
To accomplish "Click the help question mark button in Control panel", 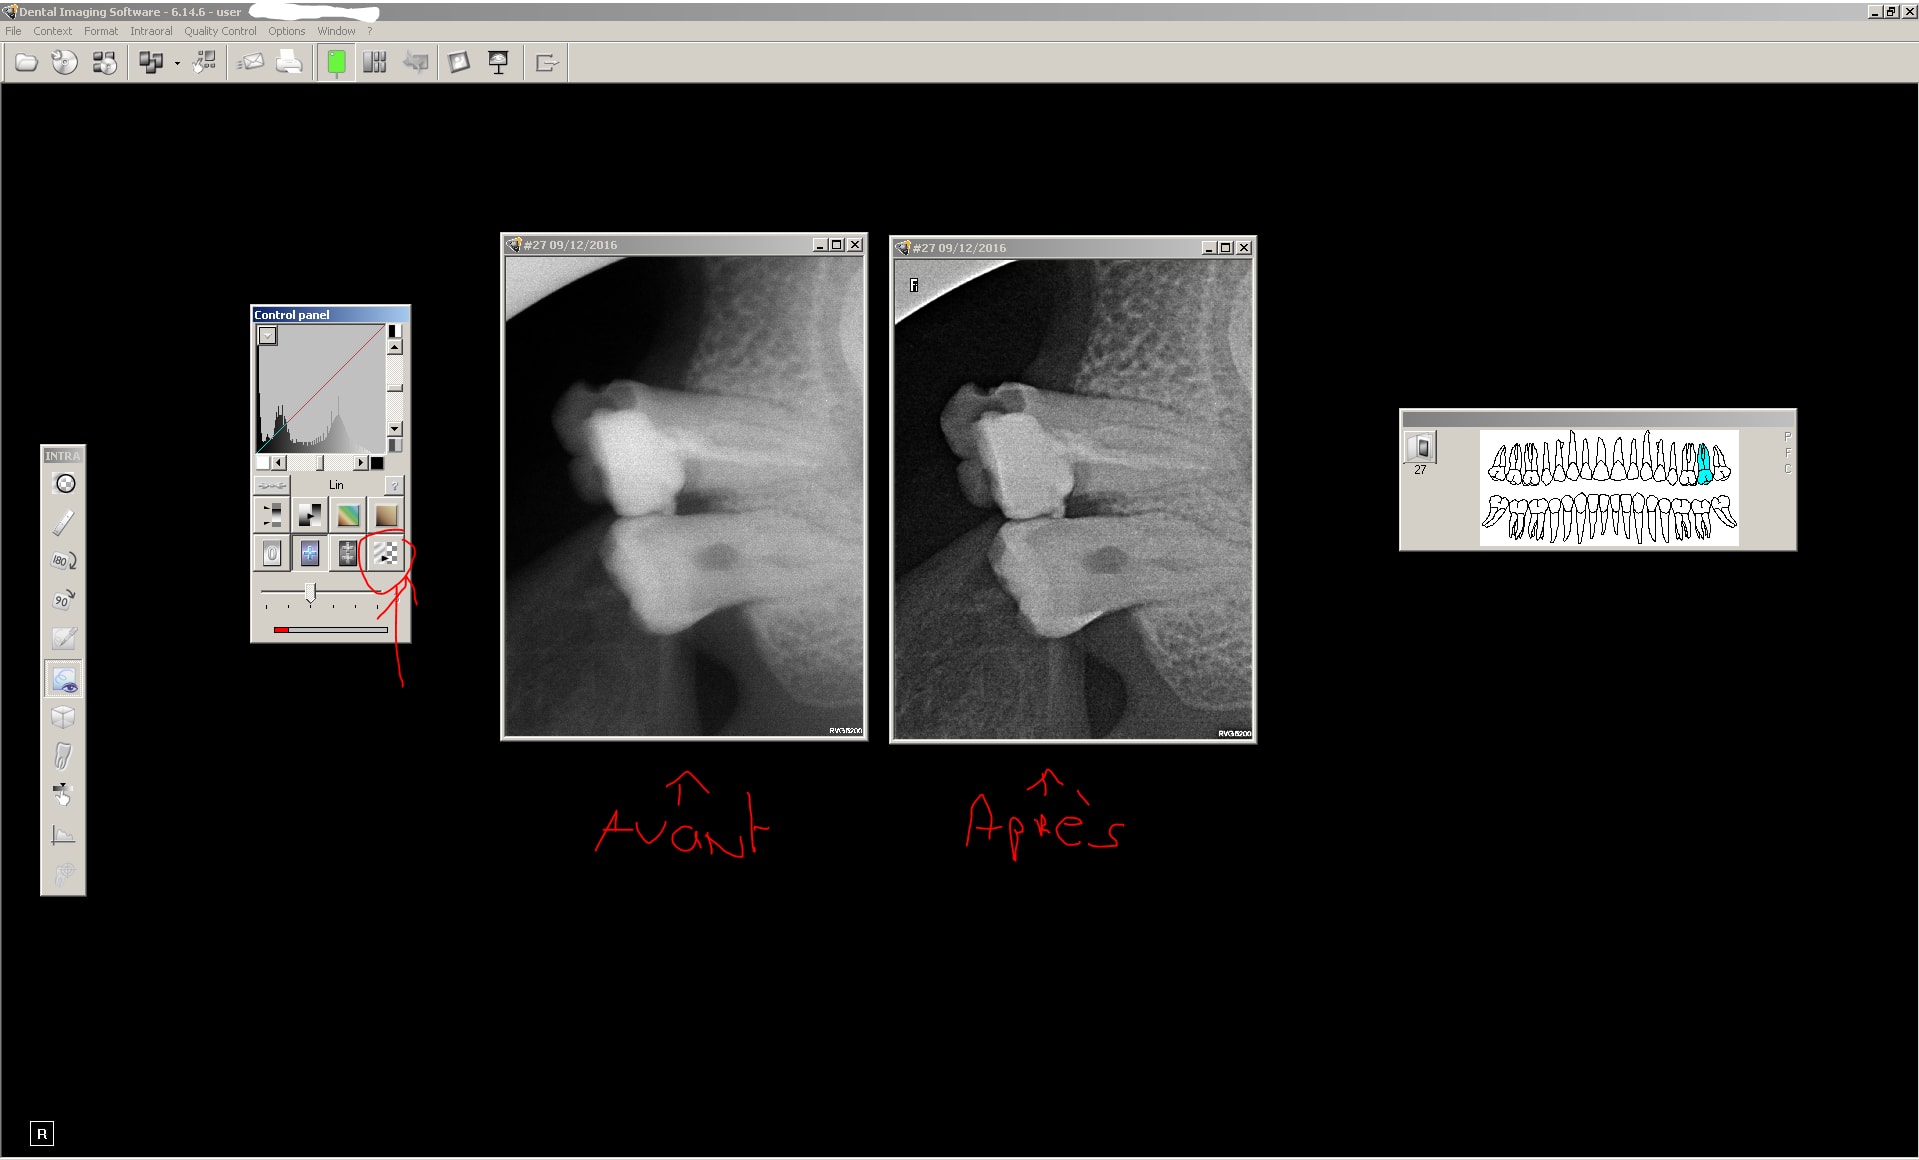I will (x=394, y=486).
